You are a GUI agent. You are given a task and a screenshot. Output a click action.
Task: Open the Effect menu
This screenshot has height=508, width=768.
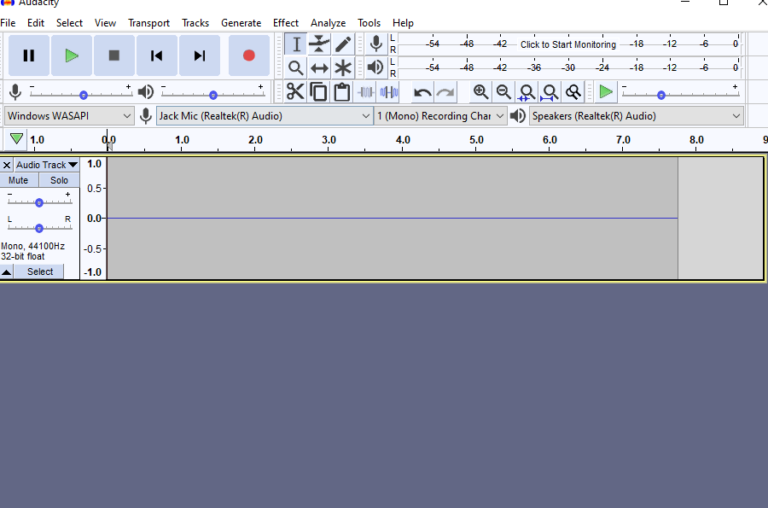(x=285, y=23)
